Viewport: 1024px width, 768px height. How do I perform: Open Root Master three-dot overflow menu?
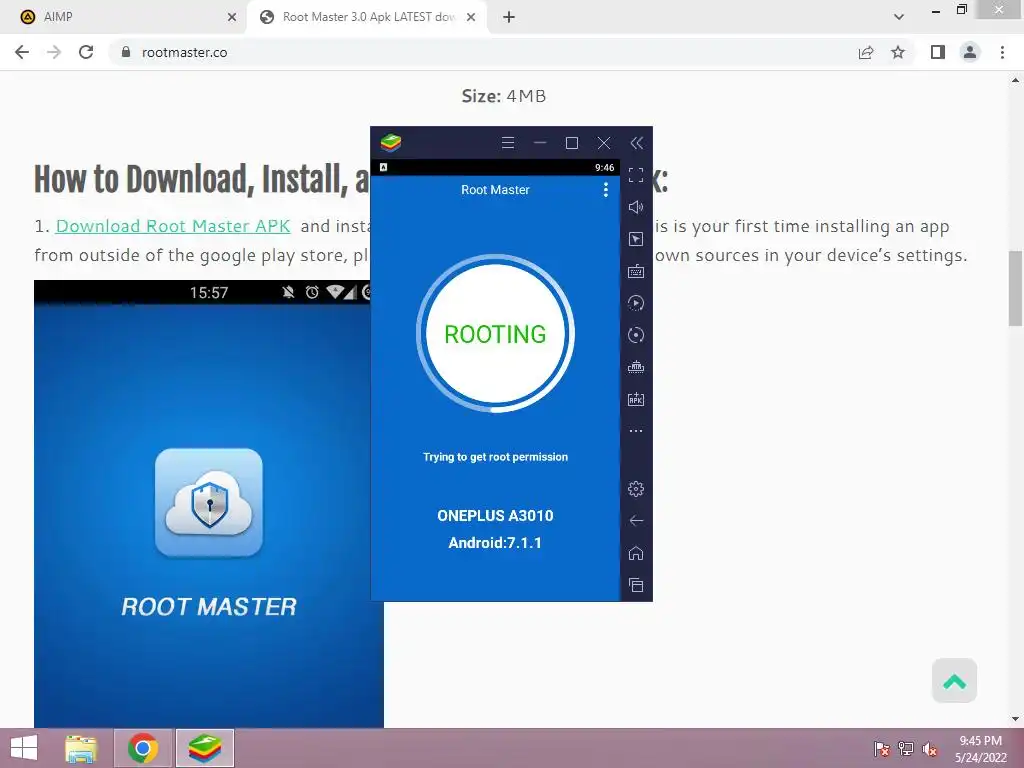click(x=605, y=189)
